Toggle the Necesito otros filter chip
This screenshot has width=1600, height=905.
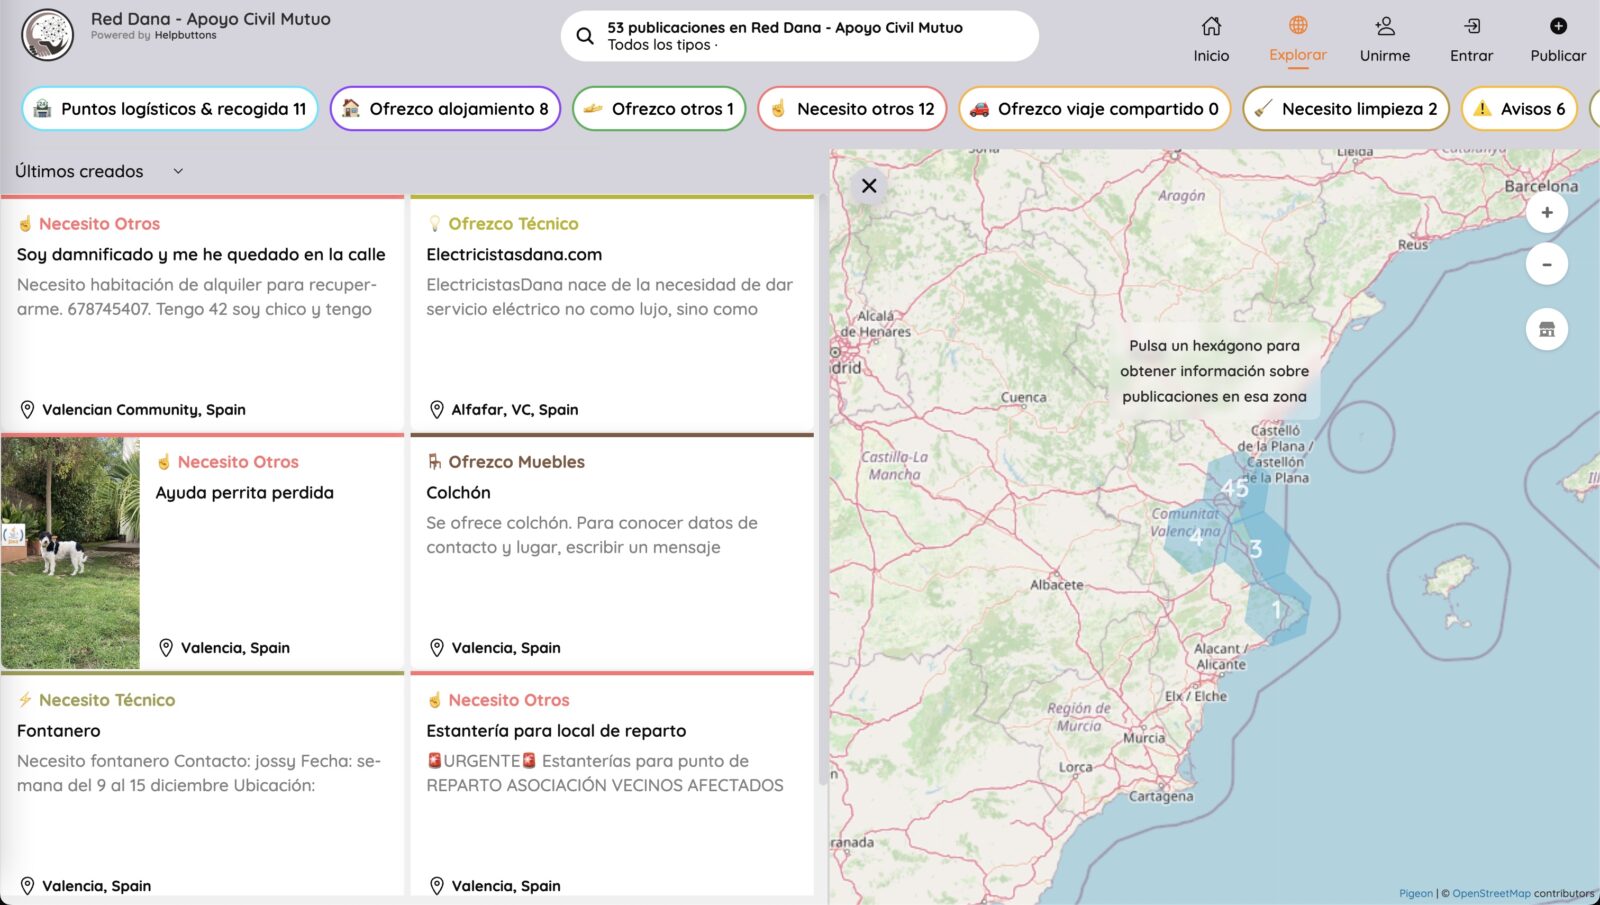tap(852, 109)
